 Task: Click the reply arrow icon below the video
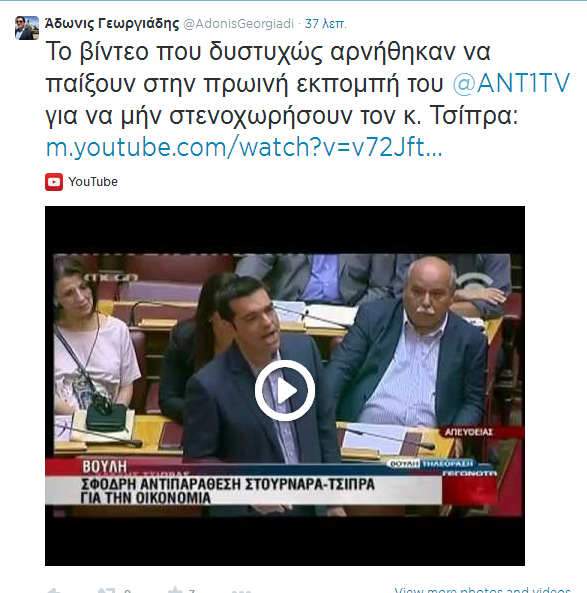pyautogui.click(x=54, y=591)
